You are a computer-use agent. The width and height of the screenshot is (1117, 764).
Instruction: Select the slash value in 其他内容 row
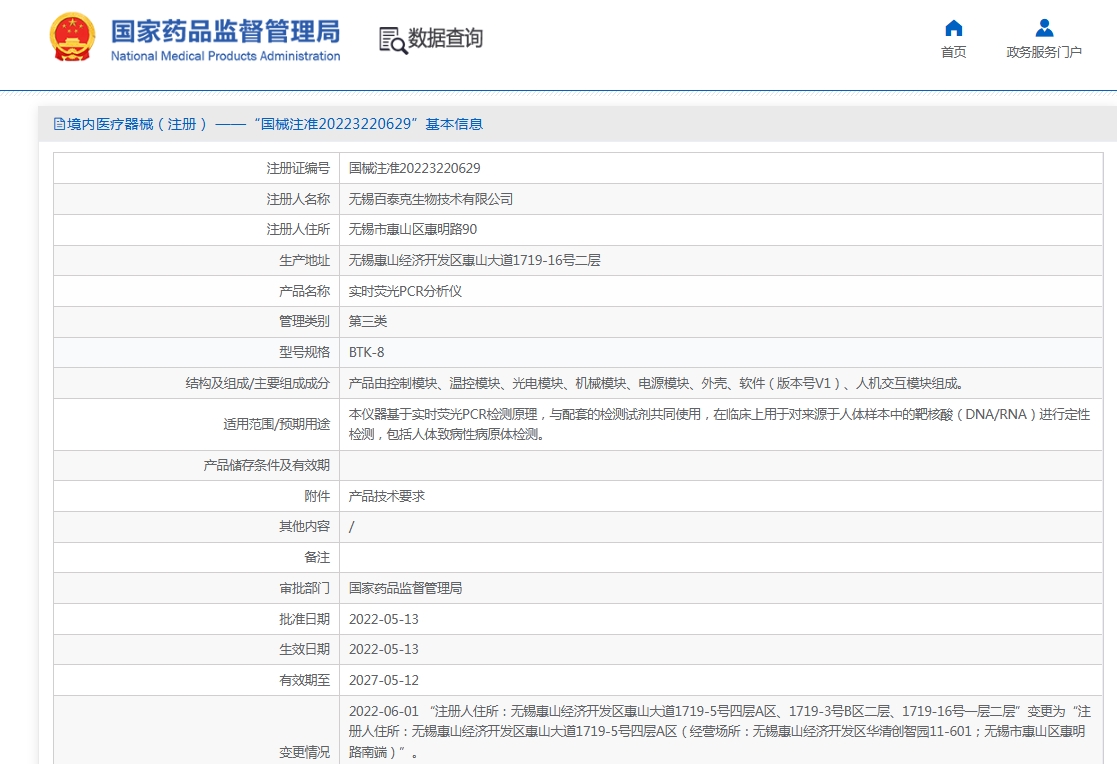coord(351,527)
